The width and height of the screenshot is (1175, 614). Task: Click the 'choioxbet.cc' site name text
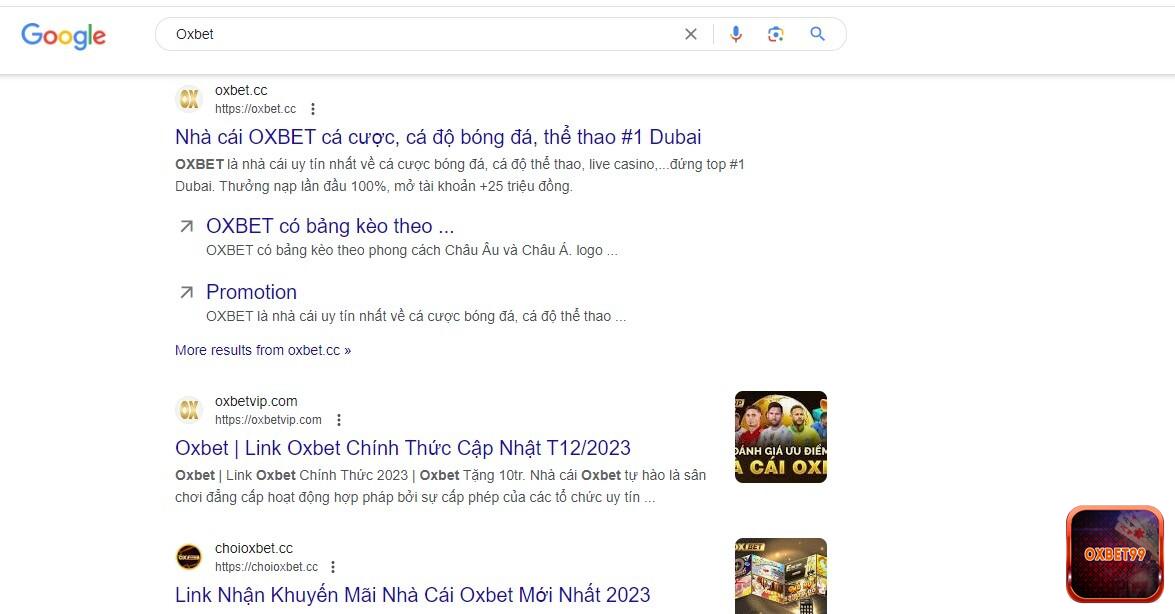(254, 548)
